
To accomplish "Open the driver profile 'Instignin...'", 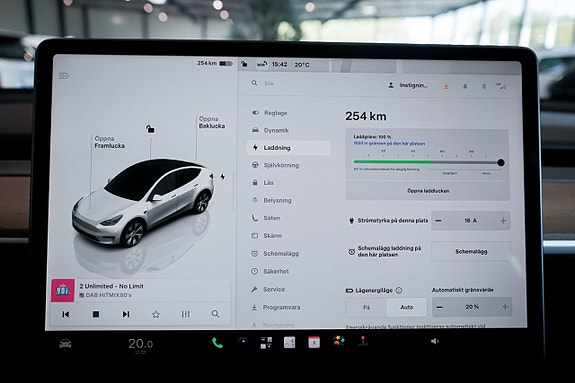I will click(x=408, y=85).
